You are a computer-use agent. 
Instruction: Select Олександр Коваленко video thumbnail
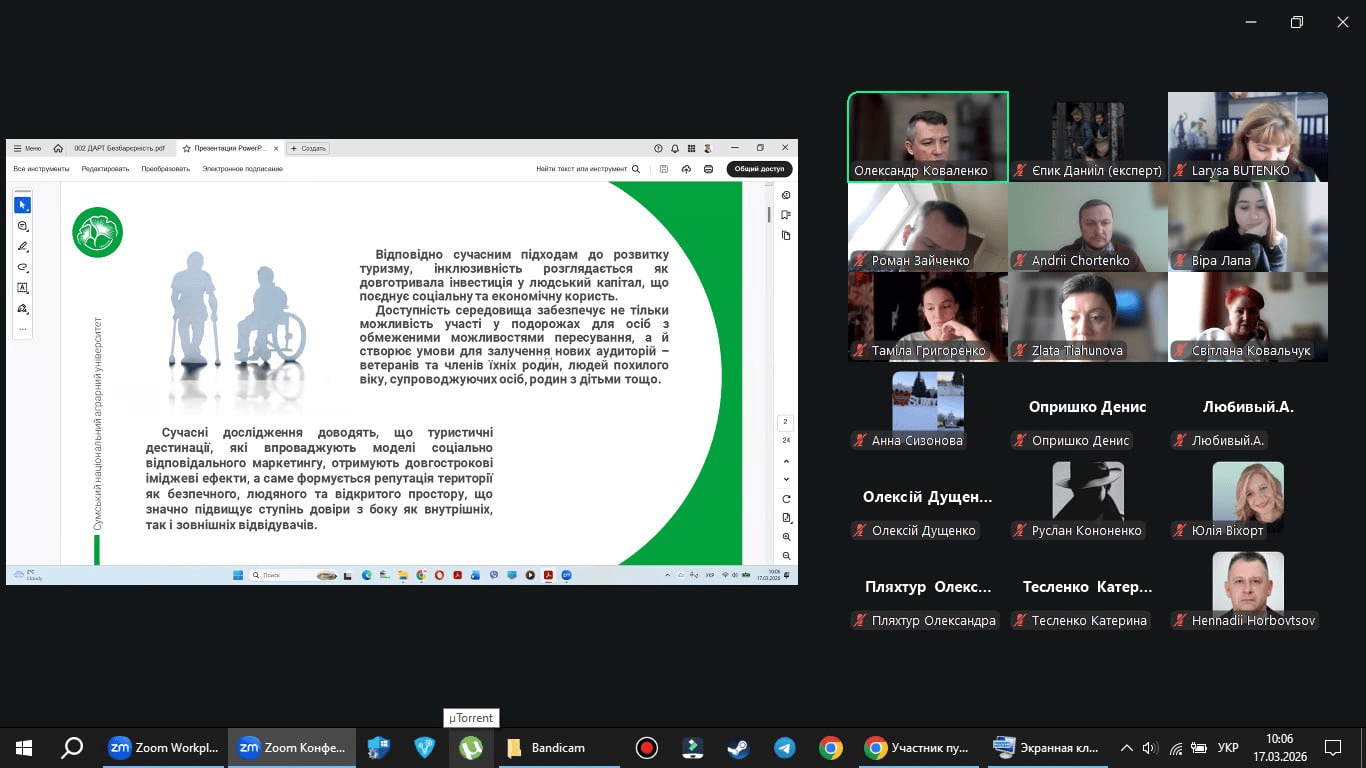pyautogui.click(x=928, y=136)
